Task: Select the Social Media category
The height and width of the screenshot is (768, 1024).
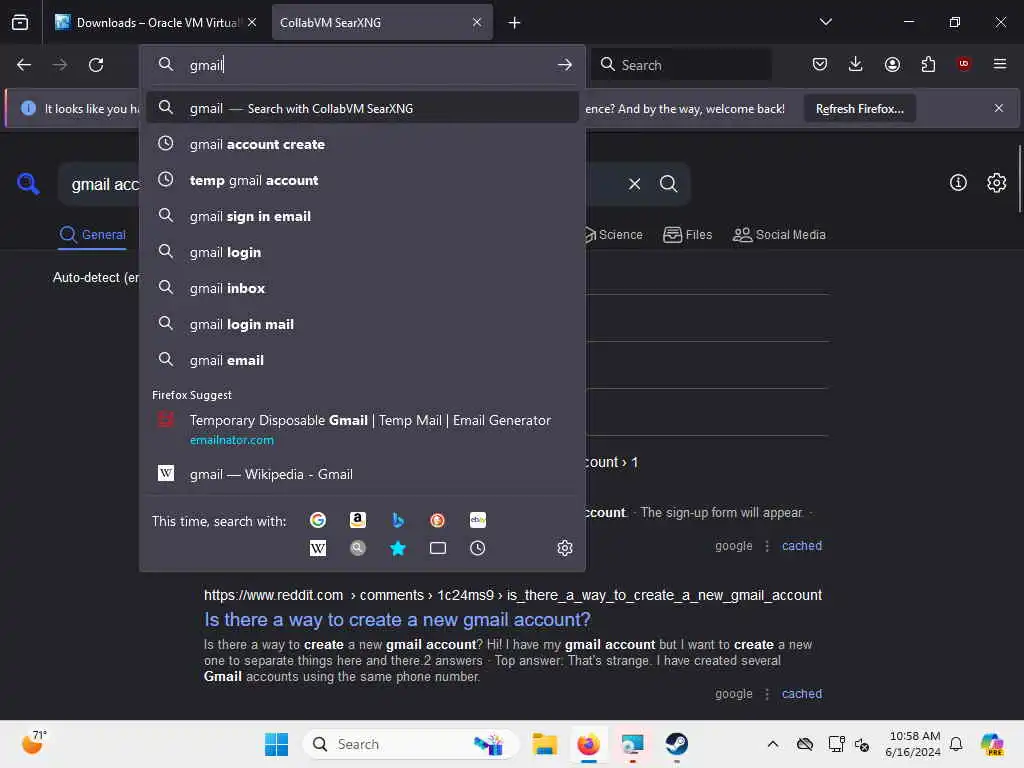Action: (779, 234)
